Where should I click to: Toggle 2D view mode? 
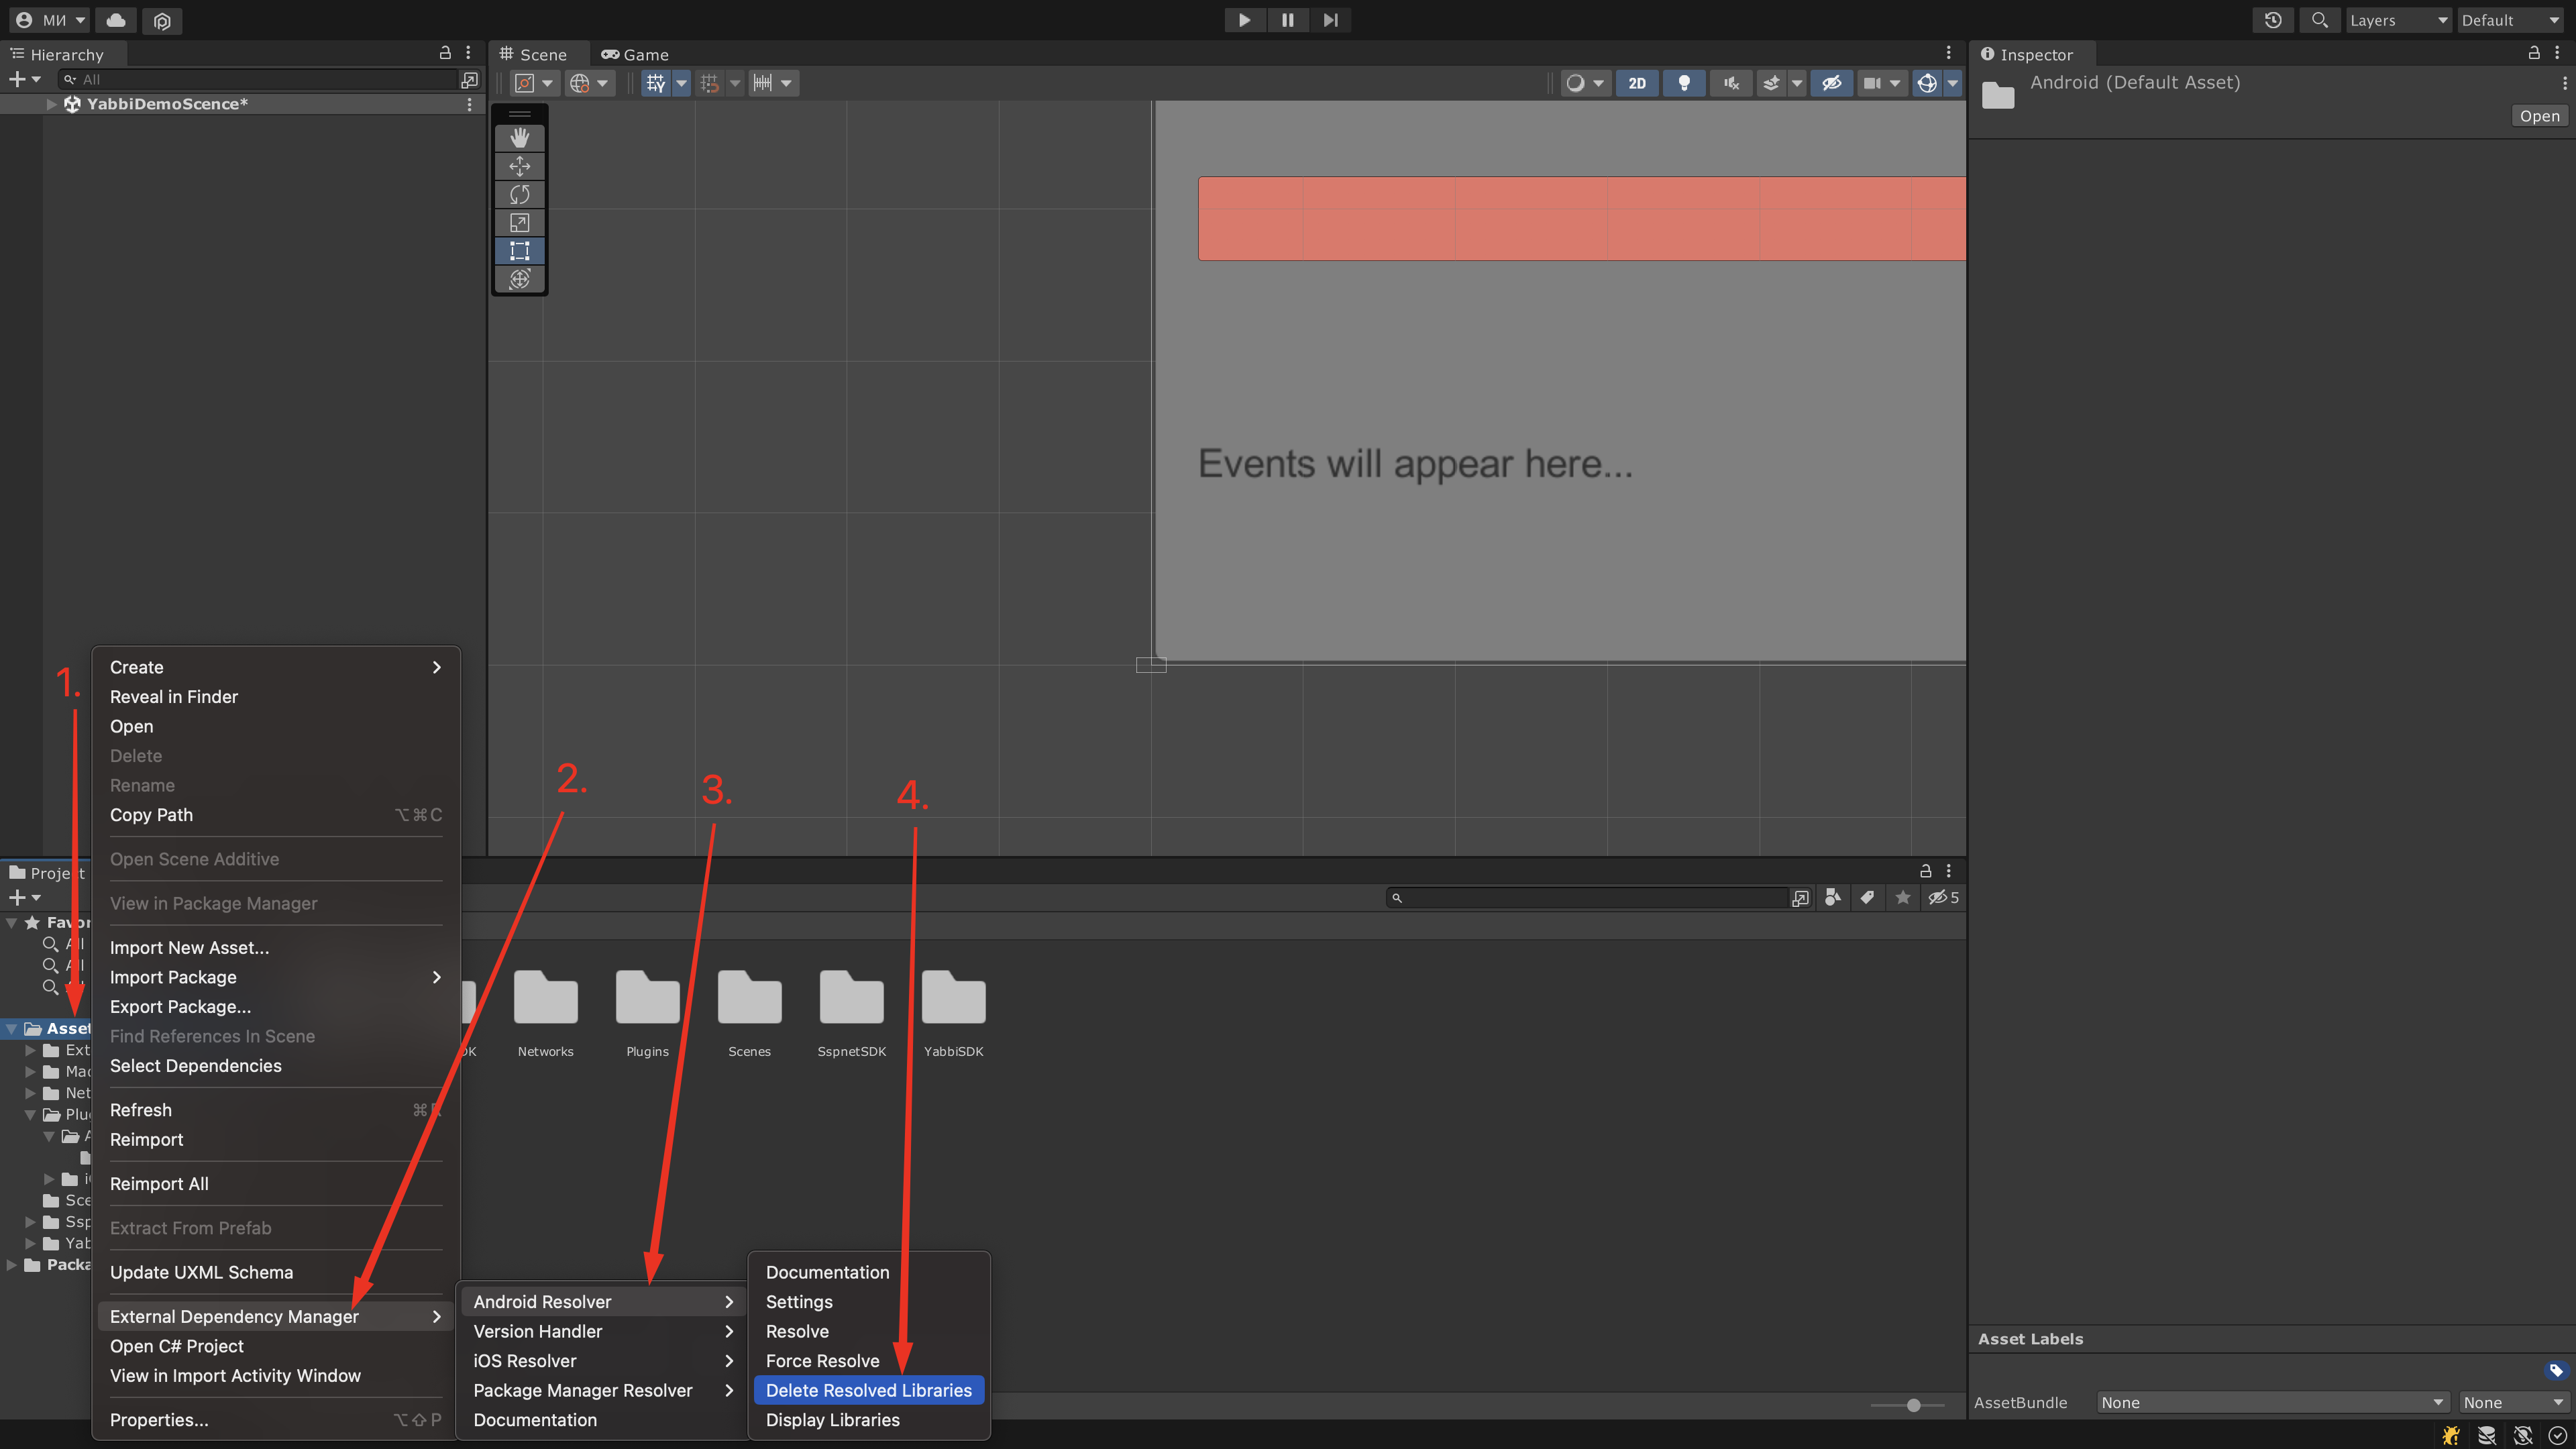(x=1636, y=83)
